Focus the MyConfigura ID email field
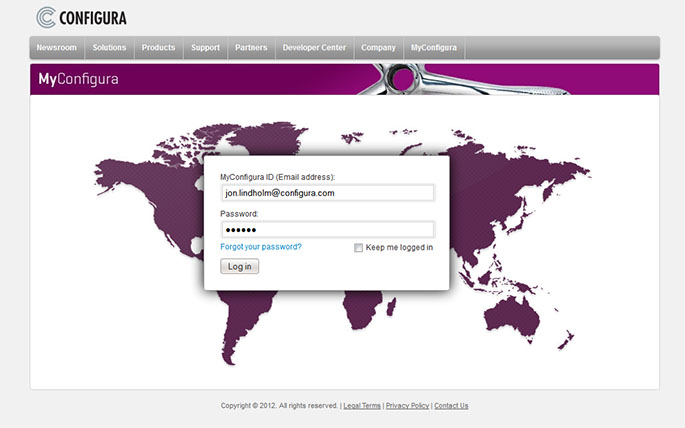 coord(328,193)
